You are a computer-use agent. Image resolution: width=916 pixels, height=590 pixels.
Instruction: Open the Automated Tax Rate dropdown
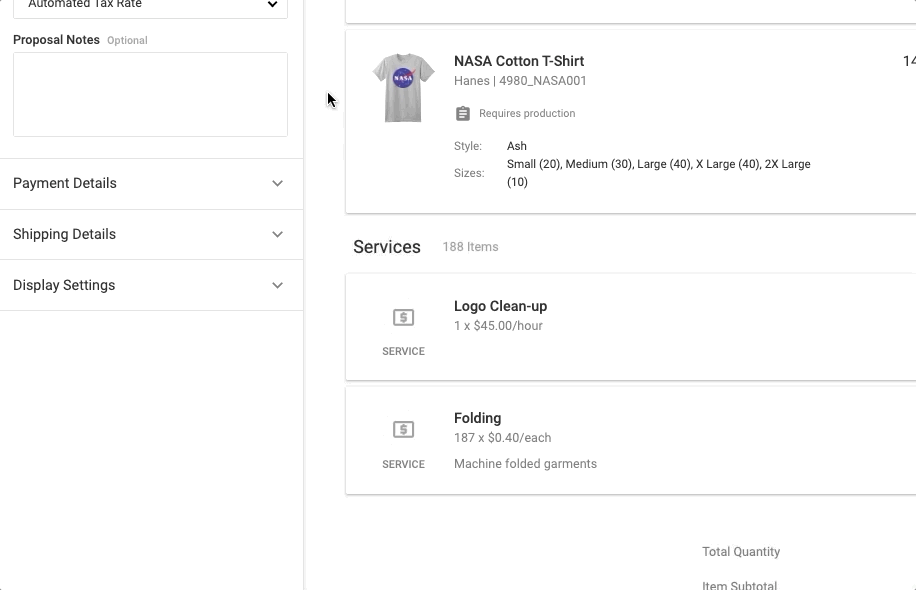tap(150, 6)
